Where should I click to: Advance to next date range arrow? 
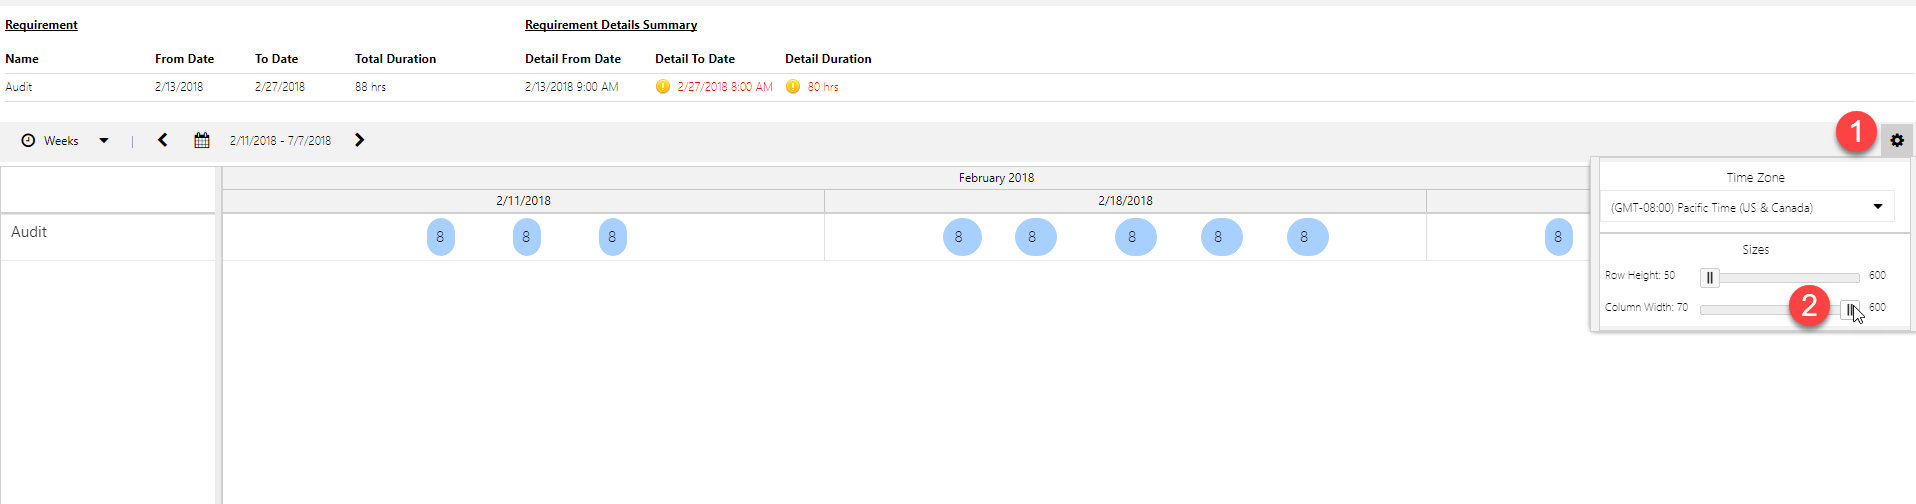(359, 140)
